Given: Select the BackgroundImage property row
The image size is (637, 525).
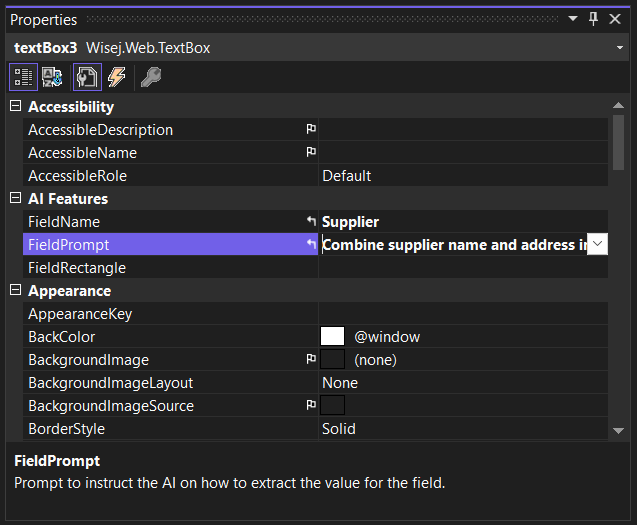Looking at the screenshot, I should pyautogui.click(x=170, y=360).
